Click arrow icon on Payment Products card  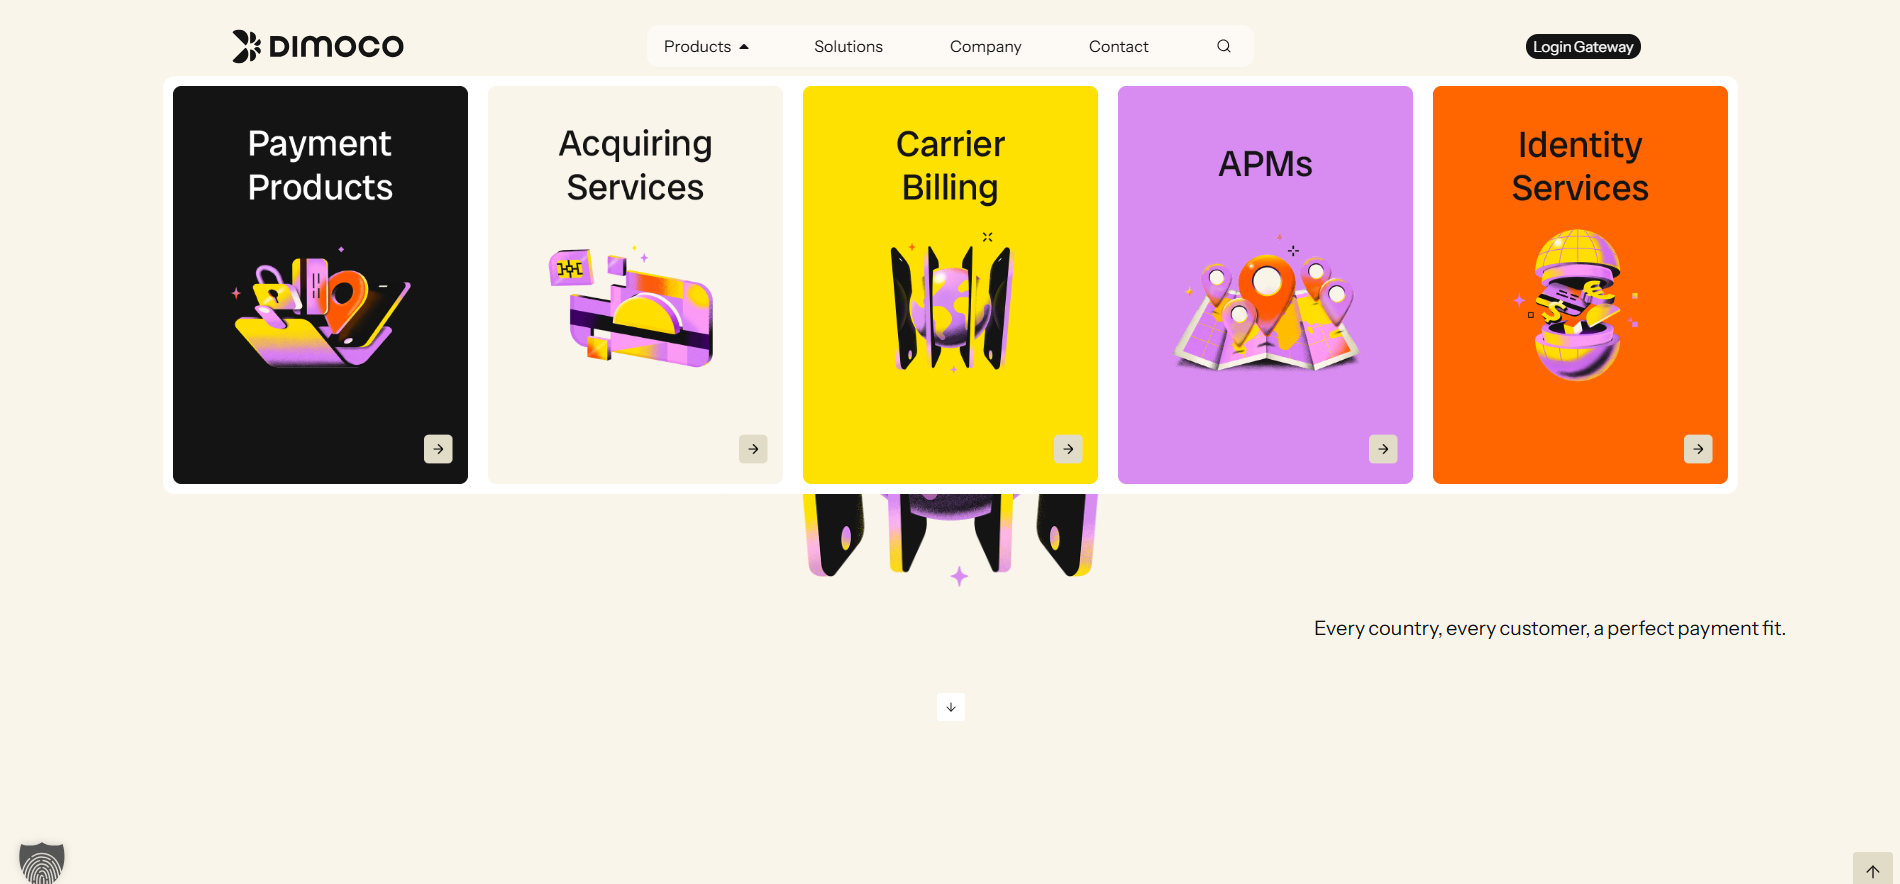click(x=438, y=449)
